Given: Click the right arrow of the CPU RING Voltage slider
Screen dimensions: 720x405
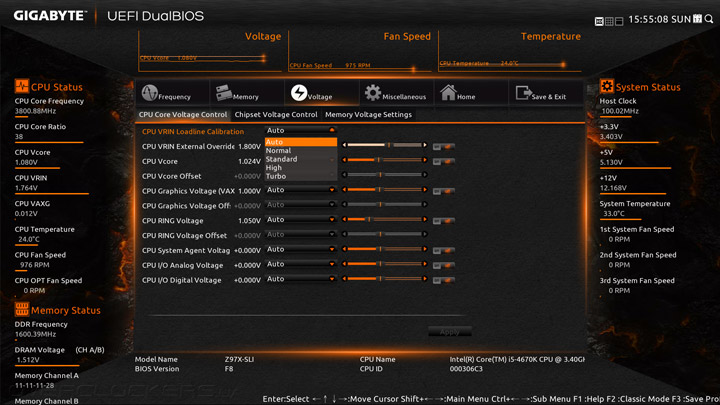Looking at the screenshot, I should (x=425, y=219).
